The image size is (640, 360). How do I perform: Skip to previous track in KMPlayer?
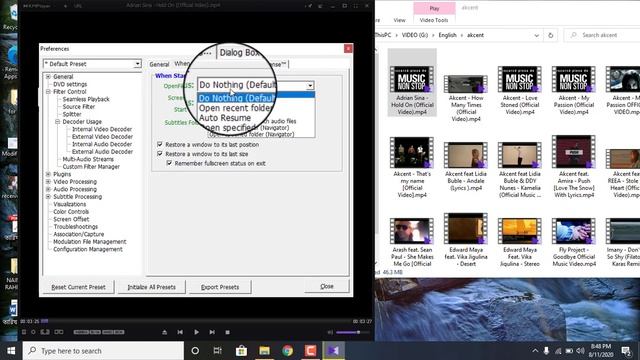180,332
